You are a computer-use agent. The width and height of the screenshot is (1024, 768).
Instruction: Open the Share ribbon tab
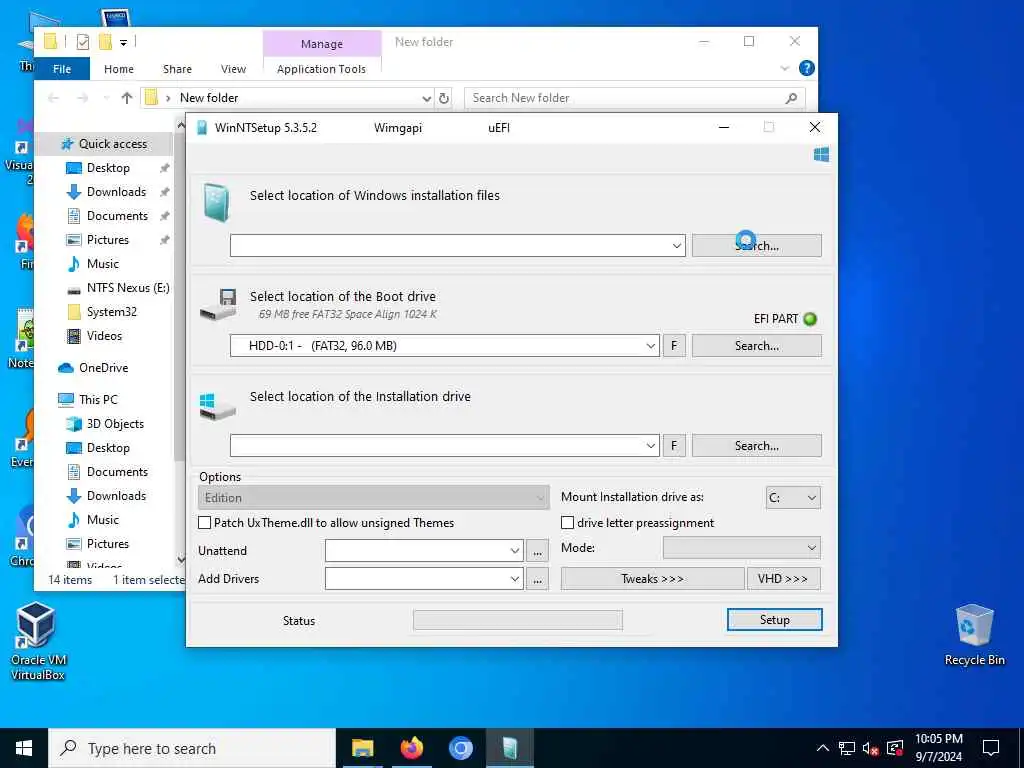click(x=177, y=69)
